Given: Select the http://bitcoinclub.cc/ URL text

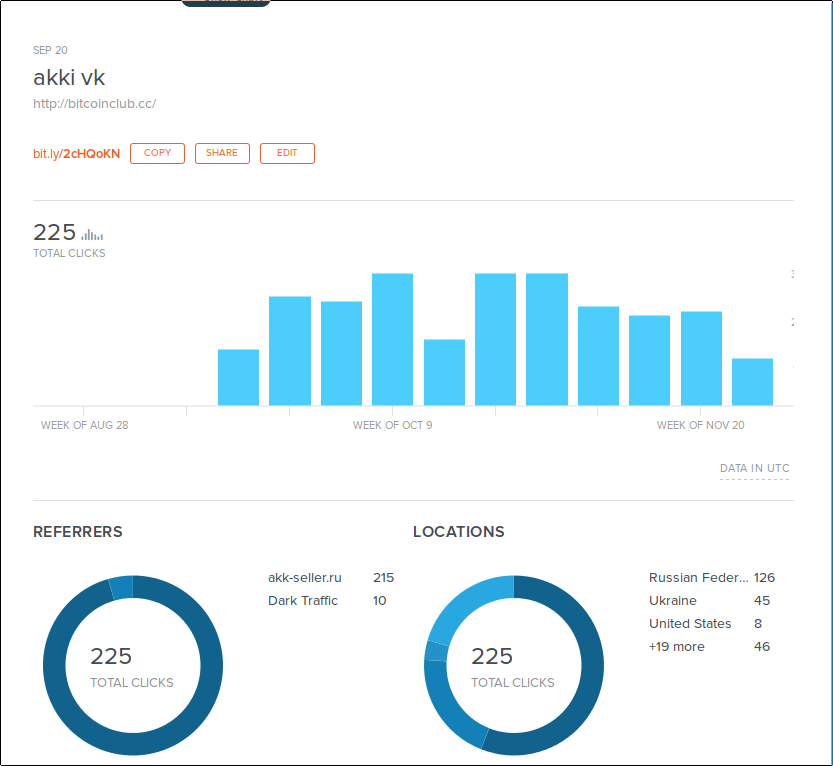Looking at the screenshot, I should pos(95,104).
